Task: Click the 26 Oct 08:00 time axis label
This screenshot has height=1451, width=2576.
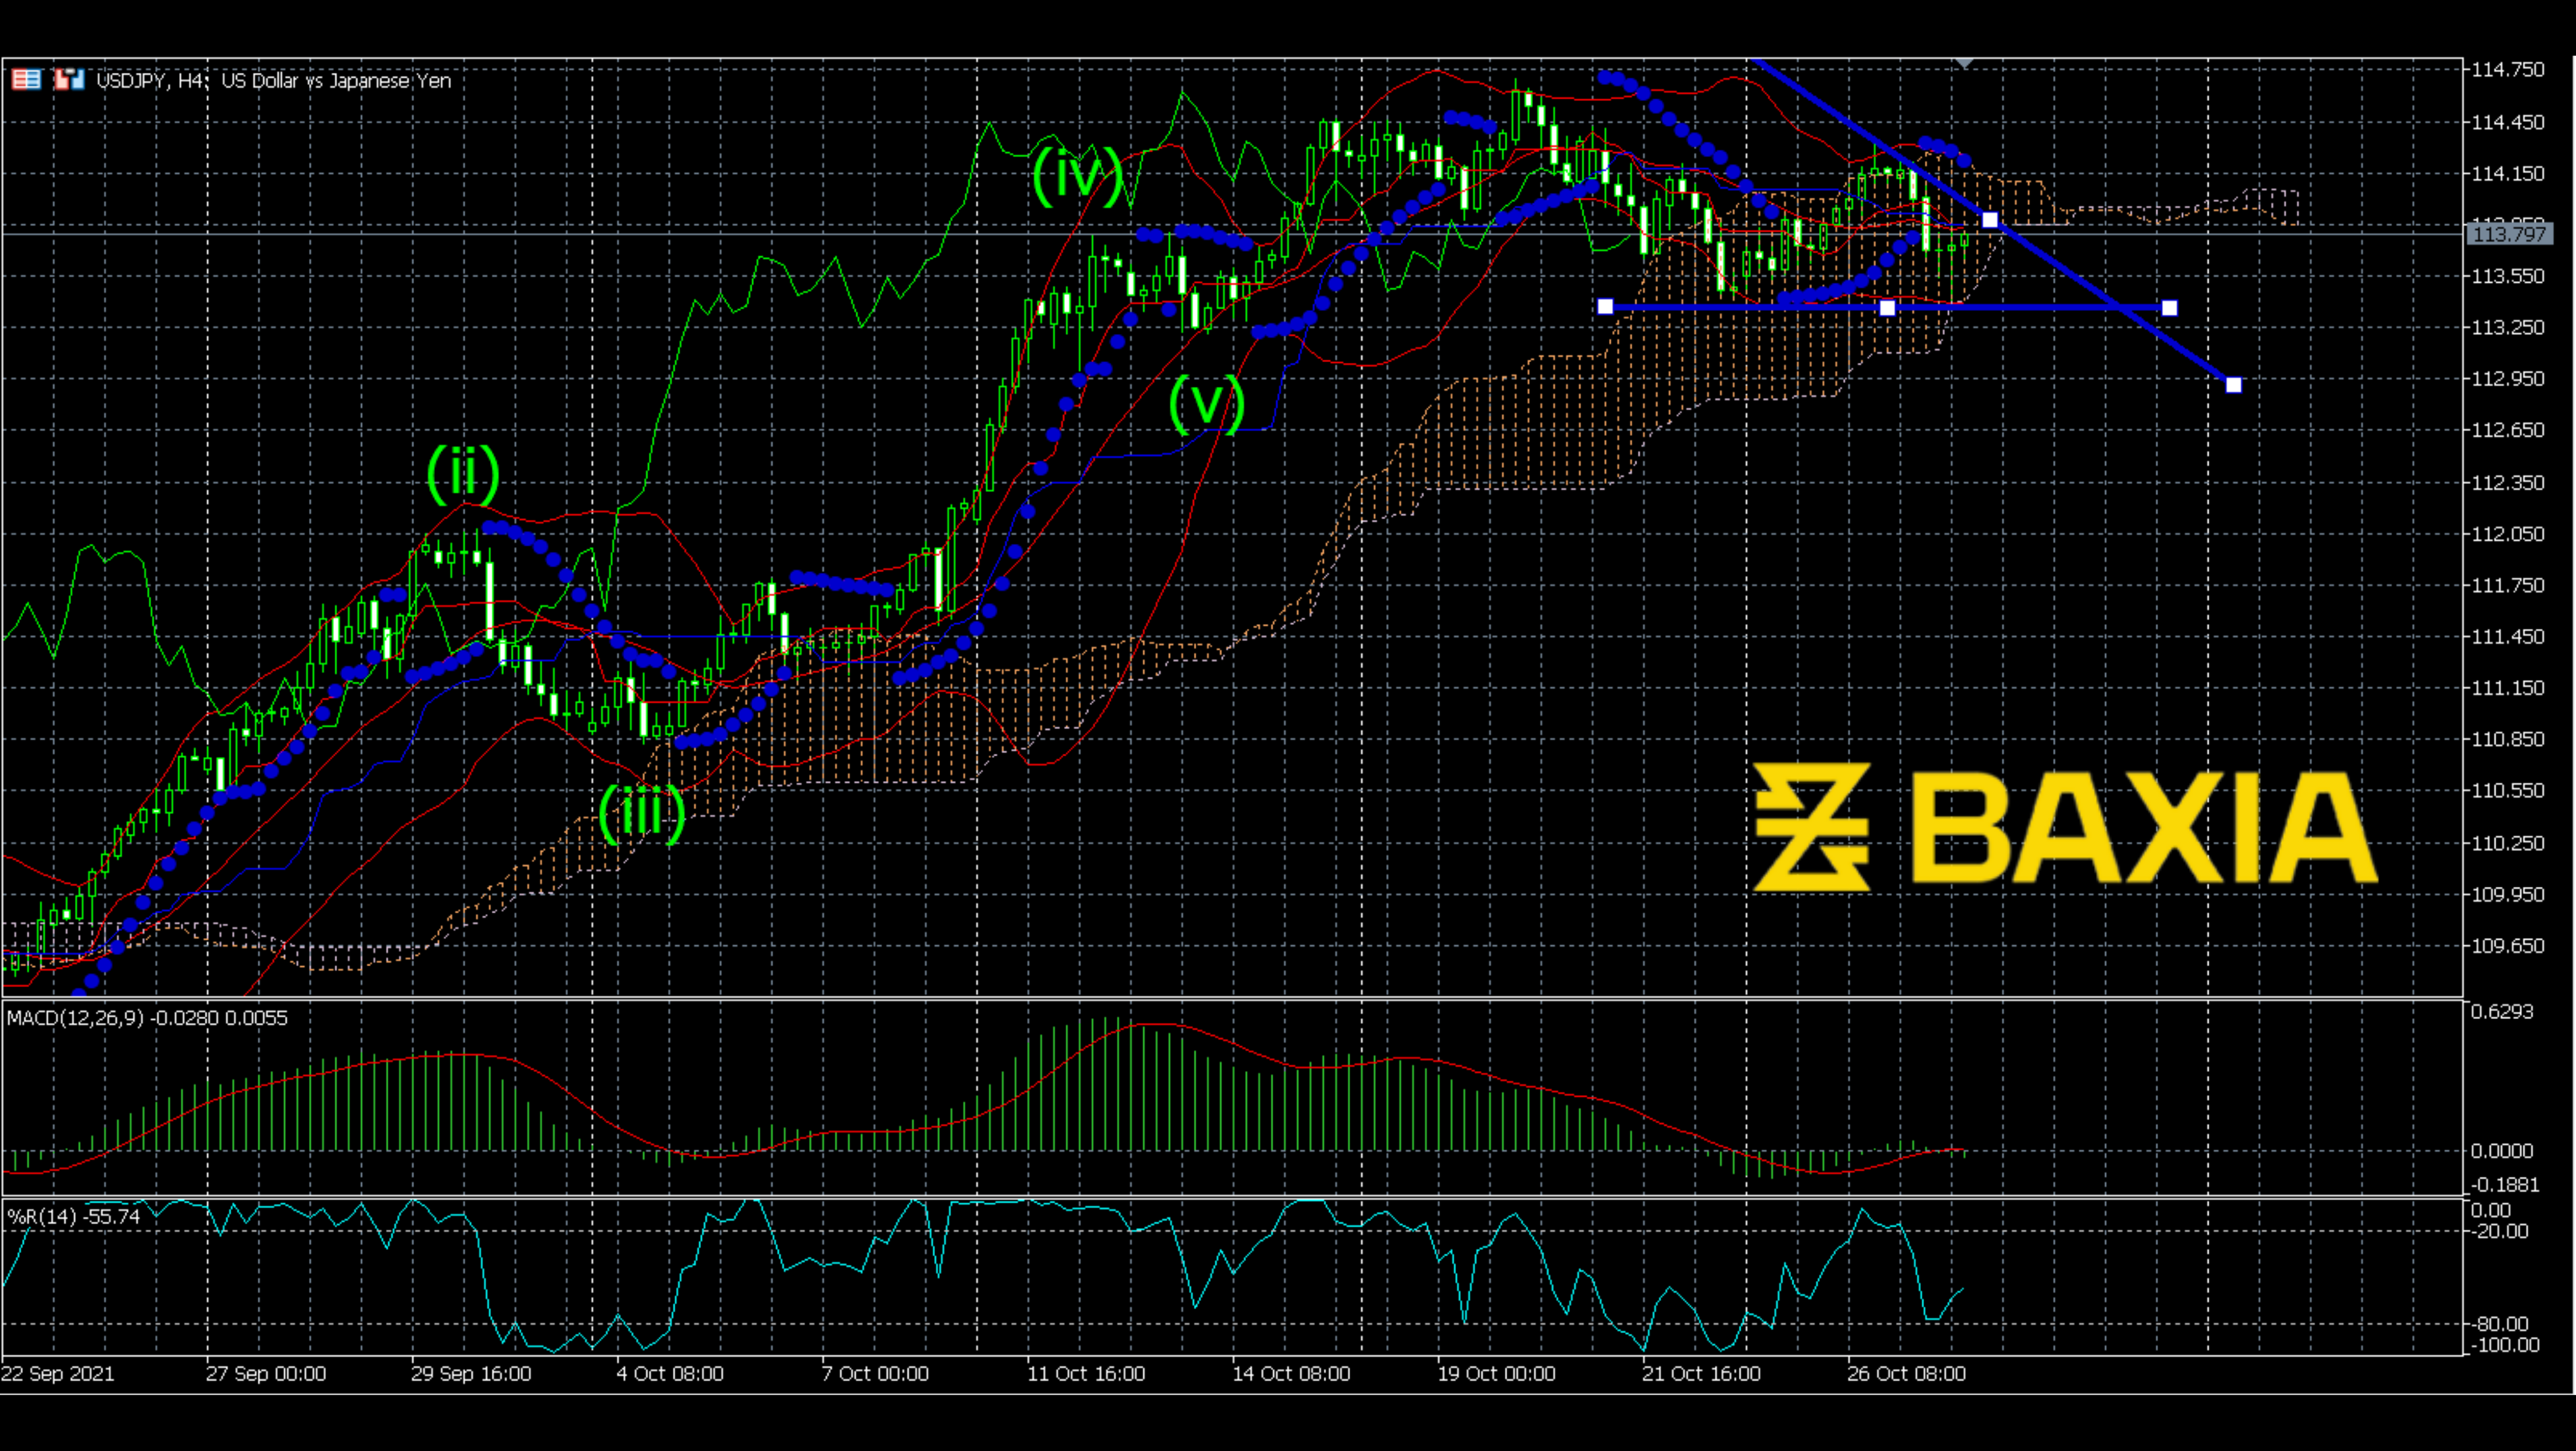Action: coord(1906,1374)
